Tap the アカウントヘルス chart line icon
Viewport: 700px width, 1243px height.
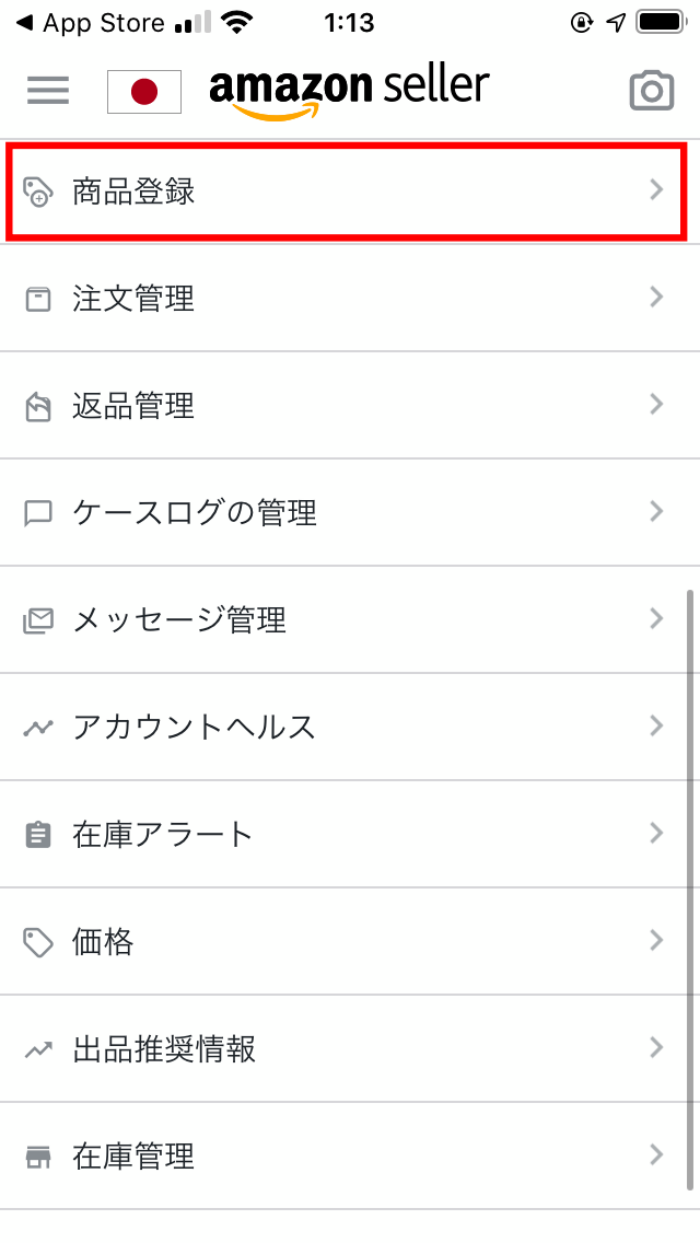[x=38, y=728]
